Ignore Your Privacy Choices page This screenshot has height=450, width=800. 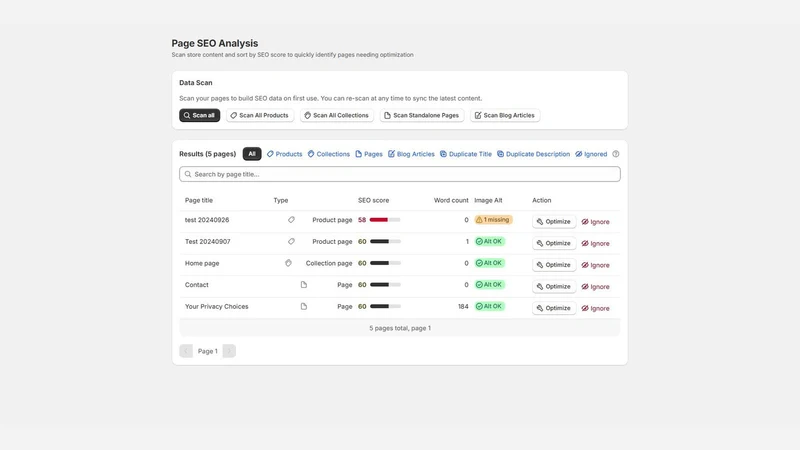[x=595, y=308]
